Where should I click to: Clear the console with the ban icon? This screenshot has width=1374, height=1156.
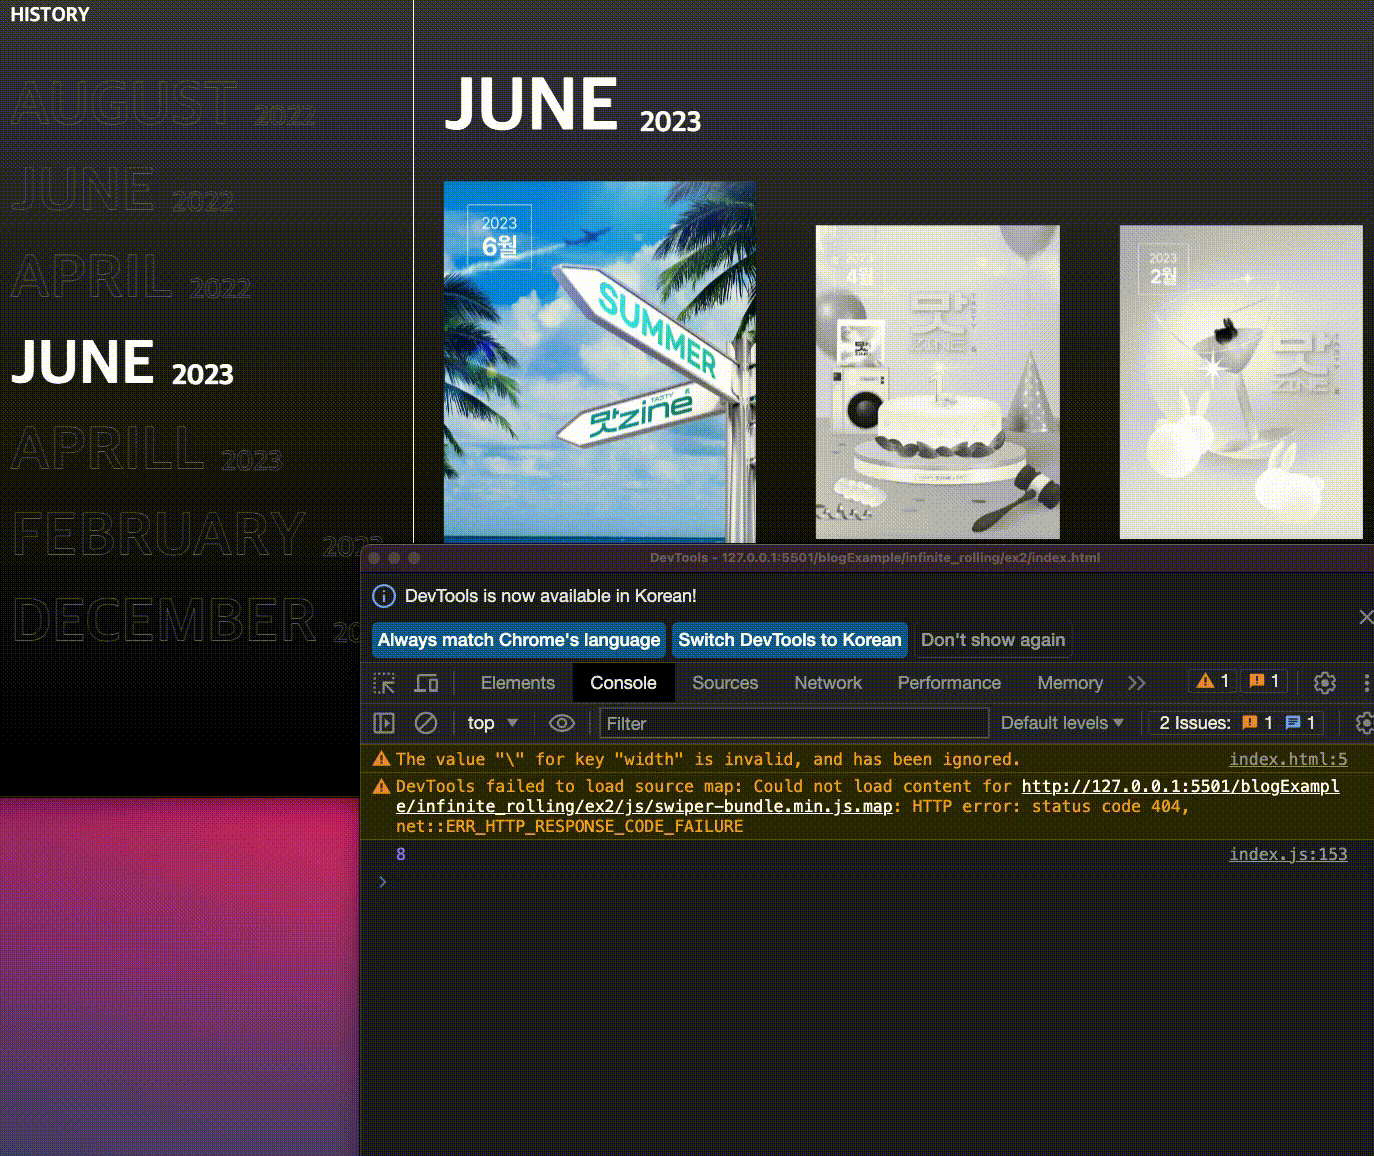[426, 723]
